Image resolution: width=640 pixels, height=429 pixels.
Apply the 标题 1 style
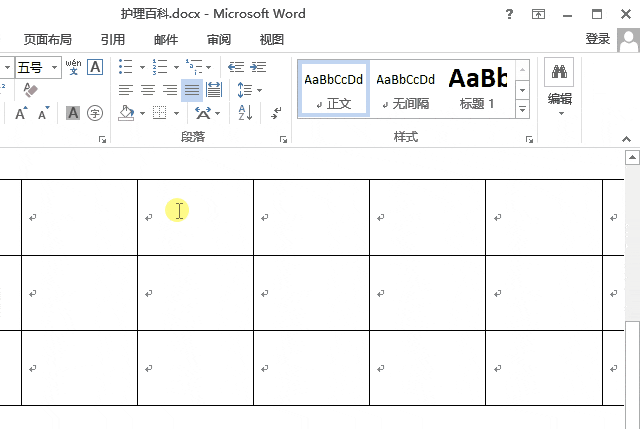pos(478,89)
